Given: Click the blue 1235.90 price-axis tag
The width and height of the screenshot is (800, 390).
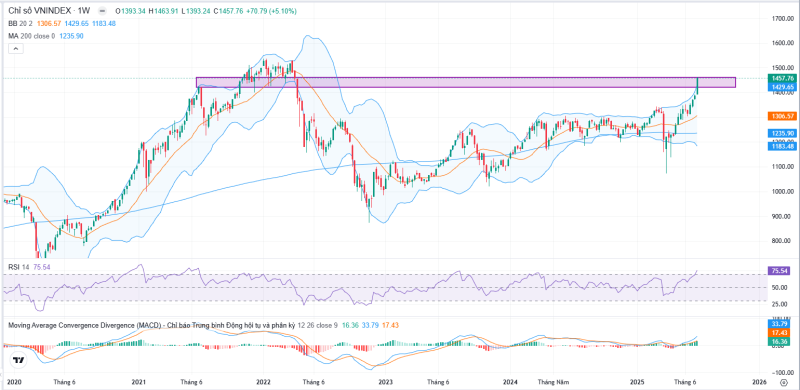Looking at the screenshot, I should point(782,133).
